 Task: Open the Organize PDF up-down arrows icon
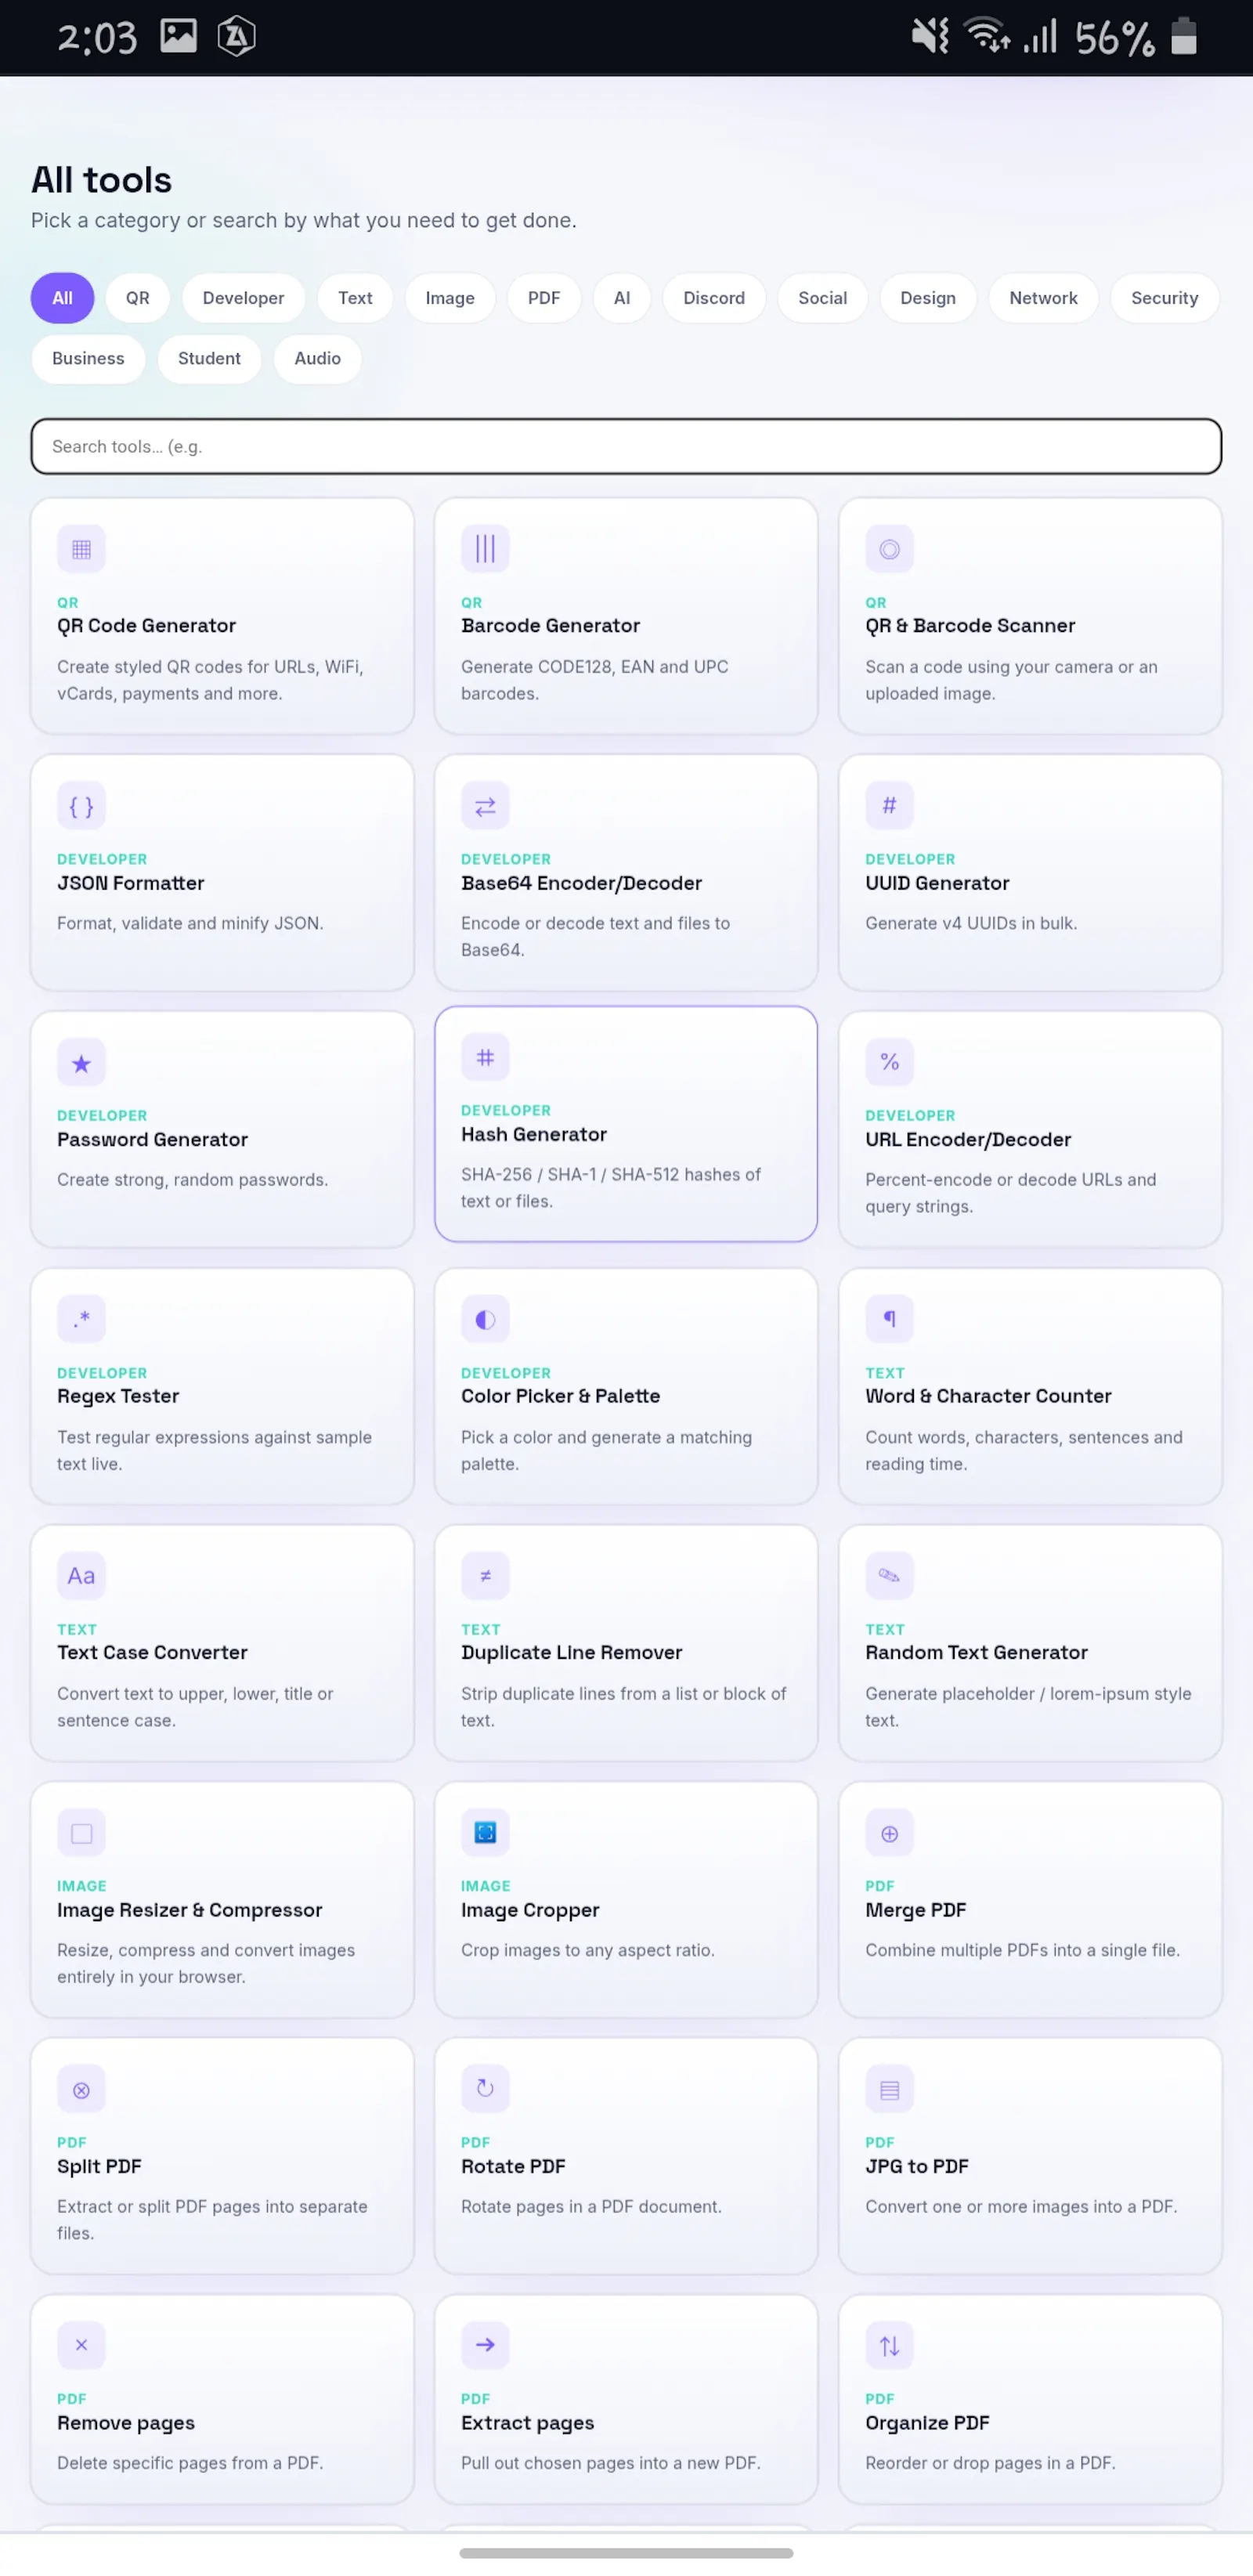(x=889, y=2345)
